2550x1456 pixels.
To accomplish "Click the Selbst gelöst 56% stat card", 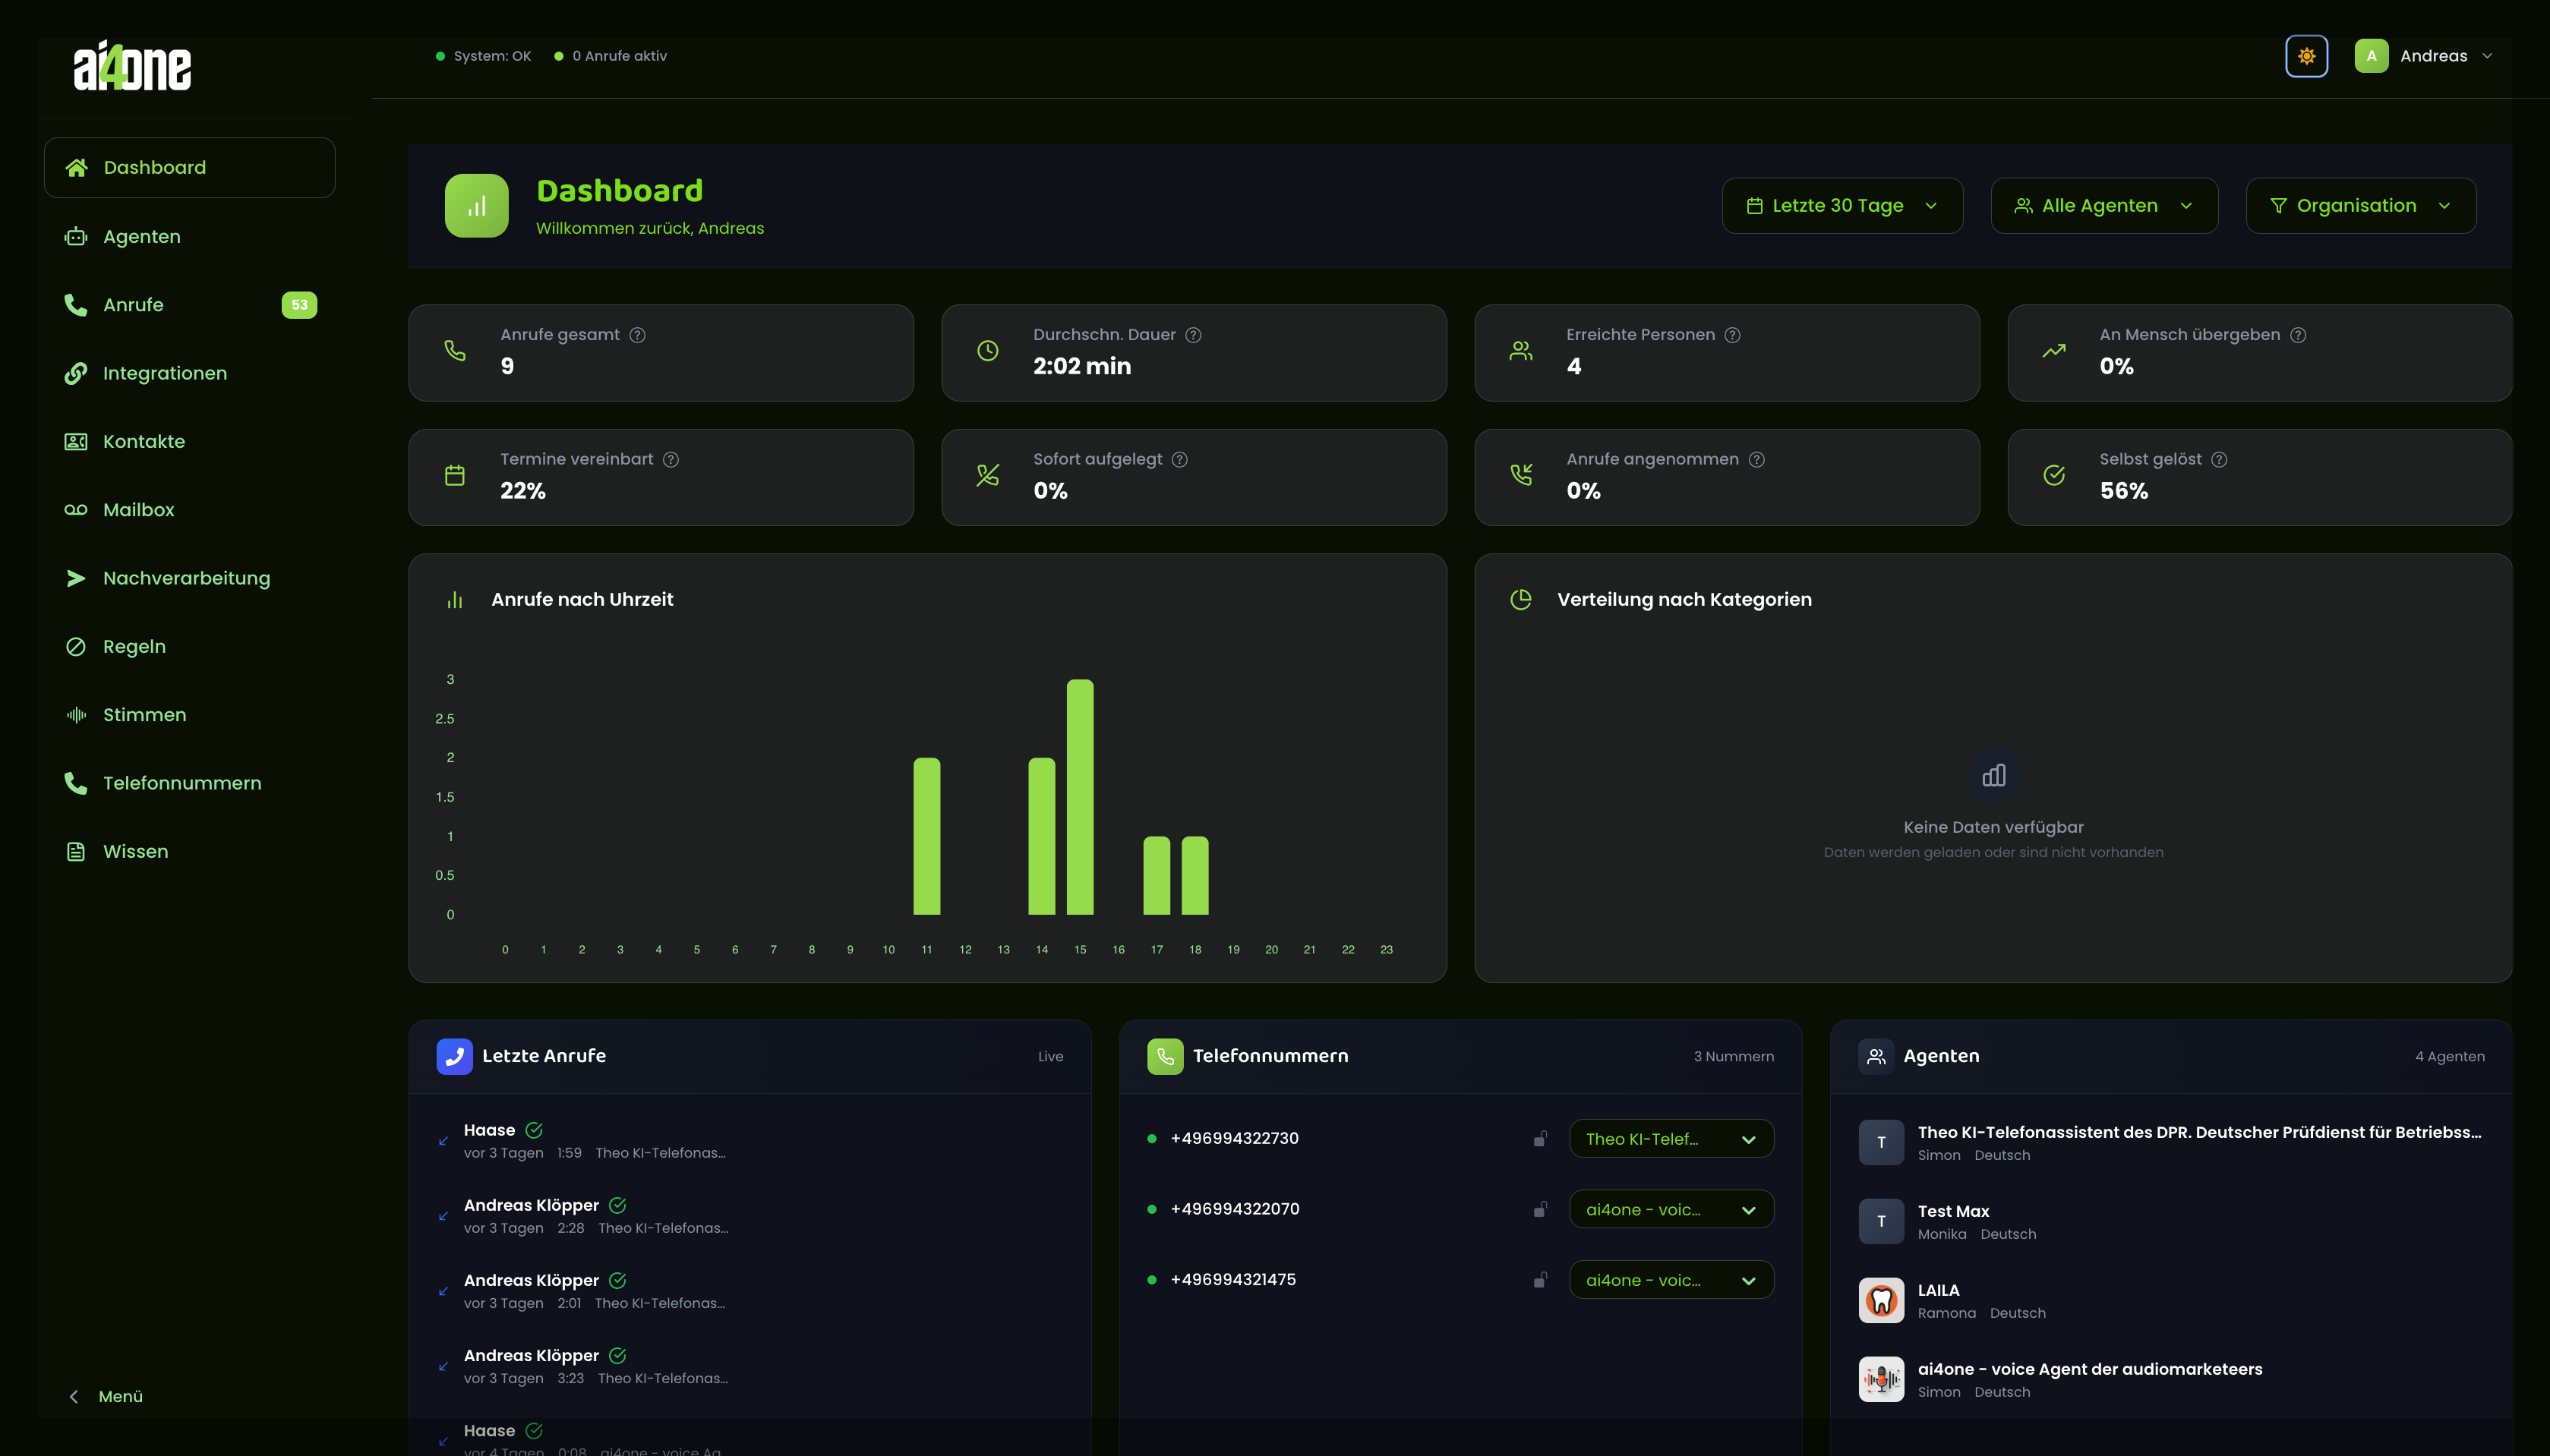I will pos(2259,477).
